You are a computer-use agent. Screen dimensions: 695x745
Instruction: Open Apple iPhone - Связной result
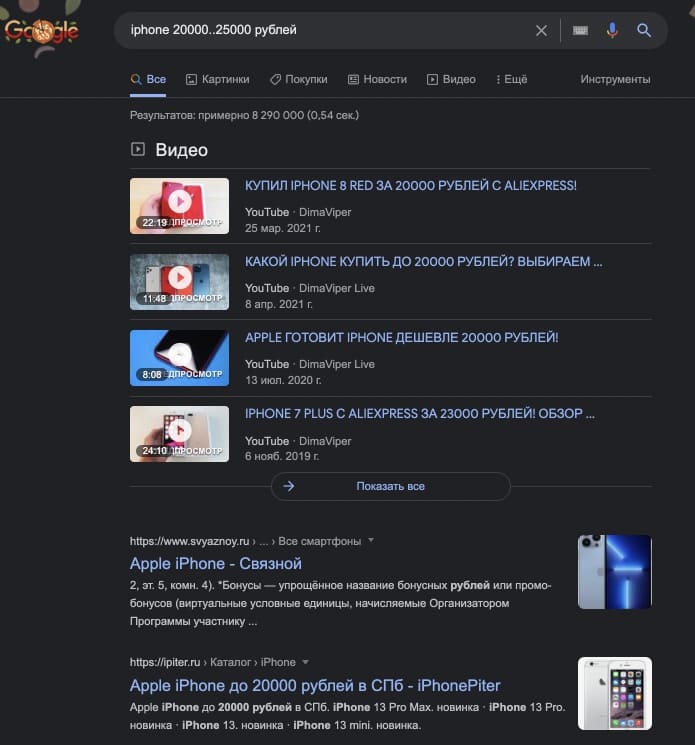[216, 564]
